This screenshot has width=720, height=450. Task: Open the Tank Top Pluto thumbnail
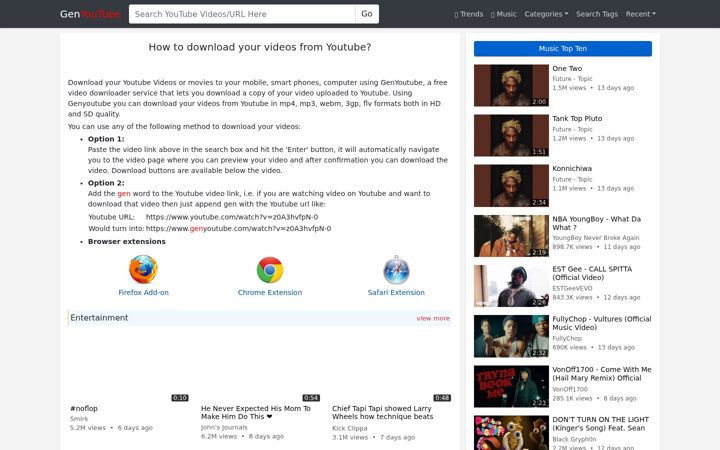(511, 135)
